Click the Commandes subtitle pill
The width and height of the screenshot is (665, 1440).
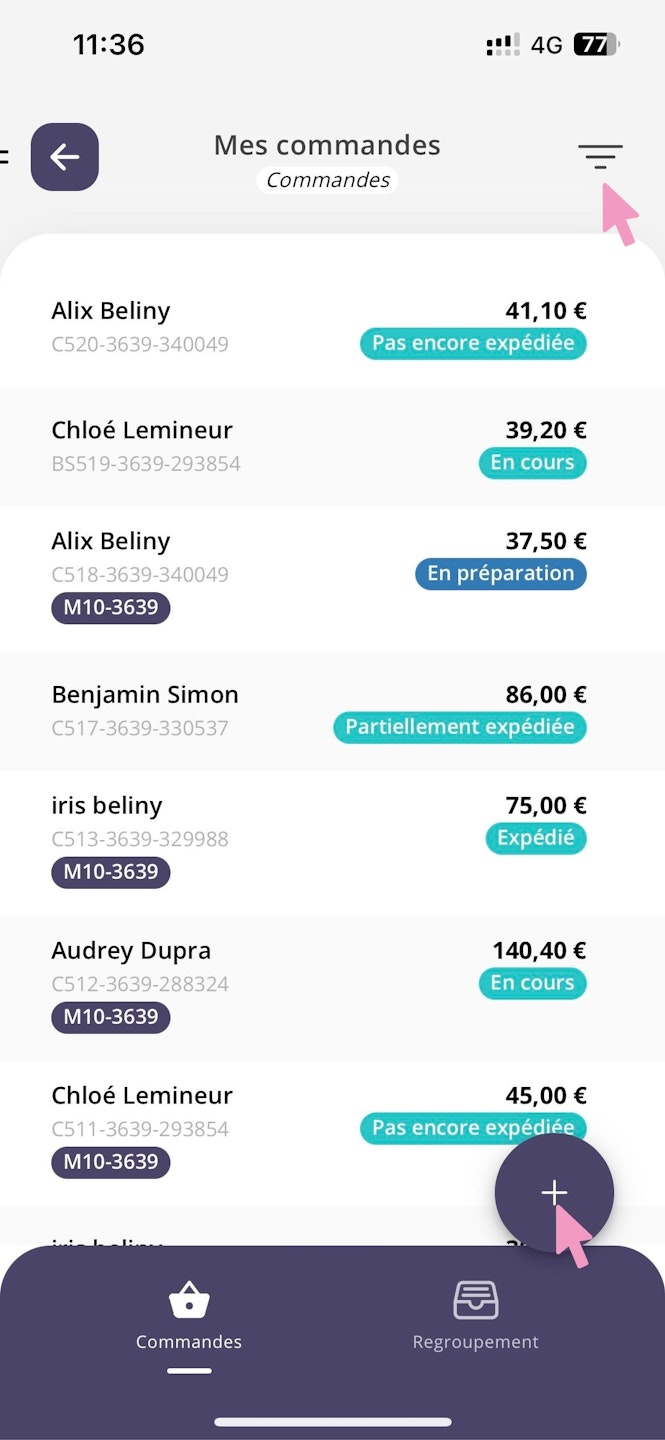tap(328, 181)
